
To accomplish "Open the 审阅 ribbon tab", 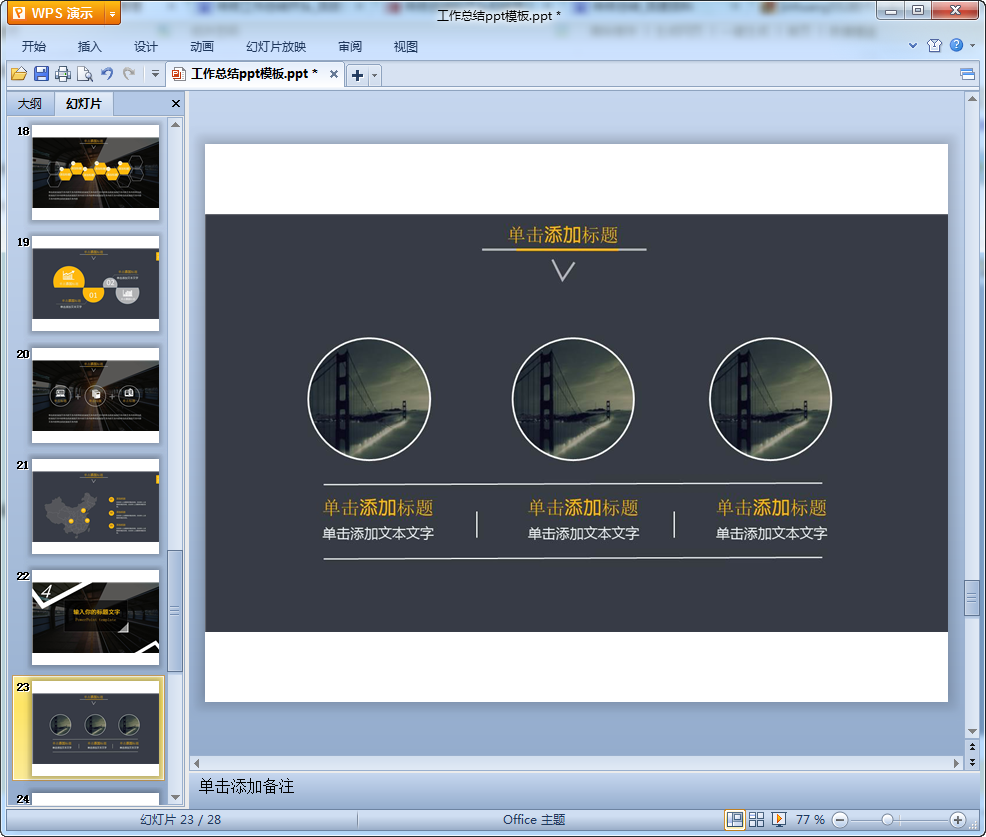I will click(350, 47).
